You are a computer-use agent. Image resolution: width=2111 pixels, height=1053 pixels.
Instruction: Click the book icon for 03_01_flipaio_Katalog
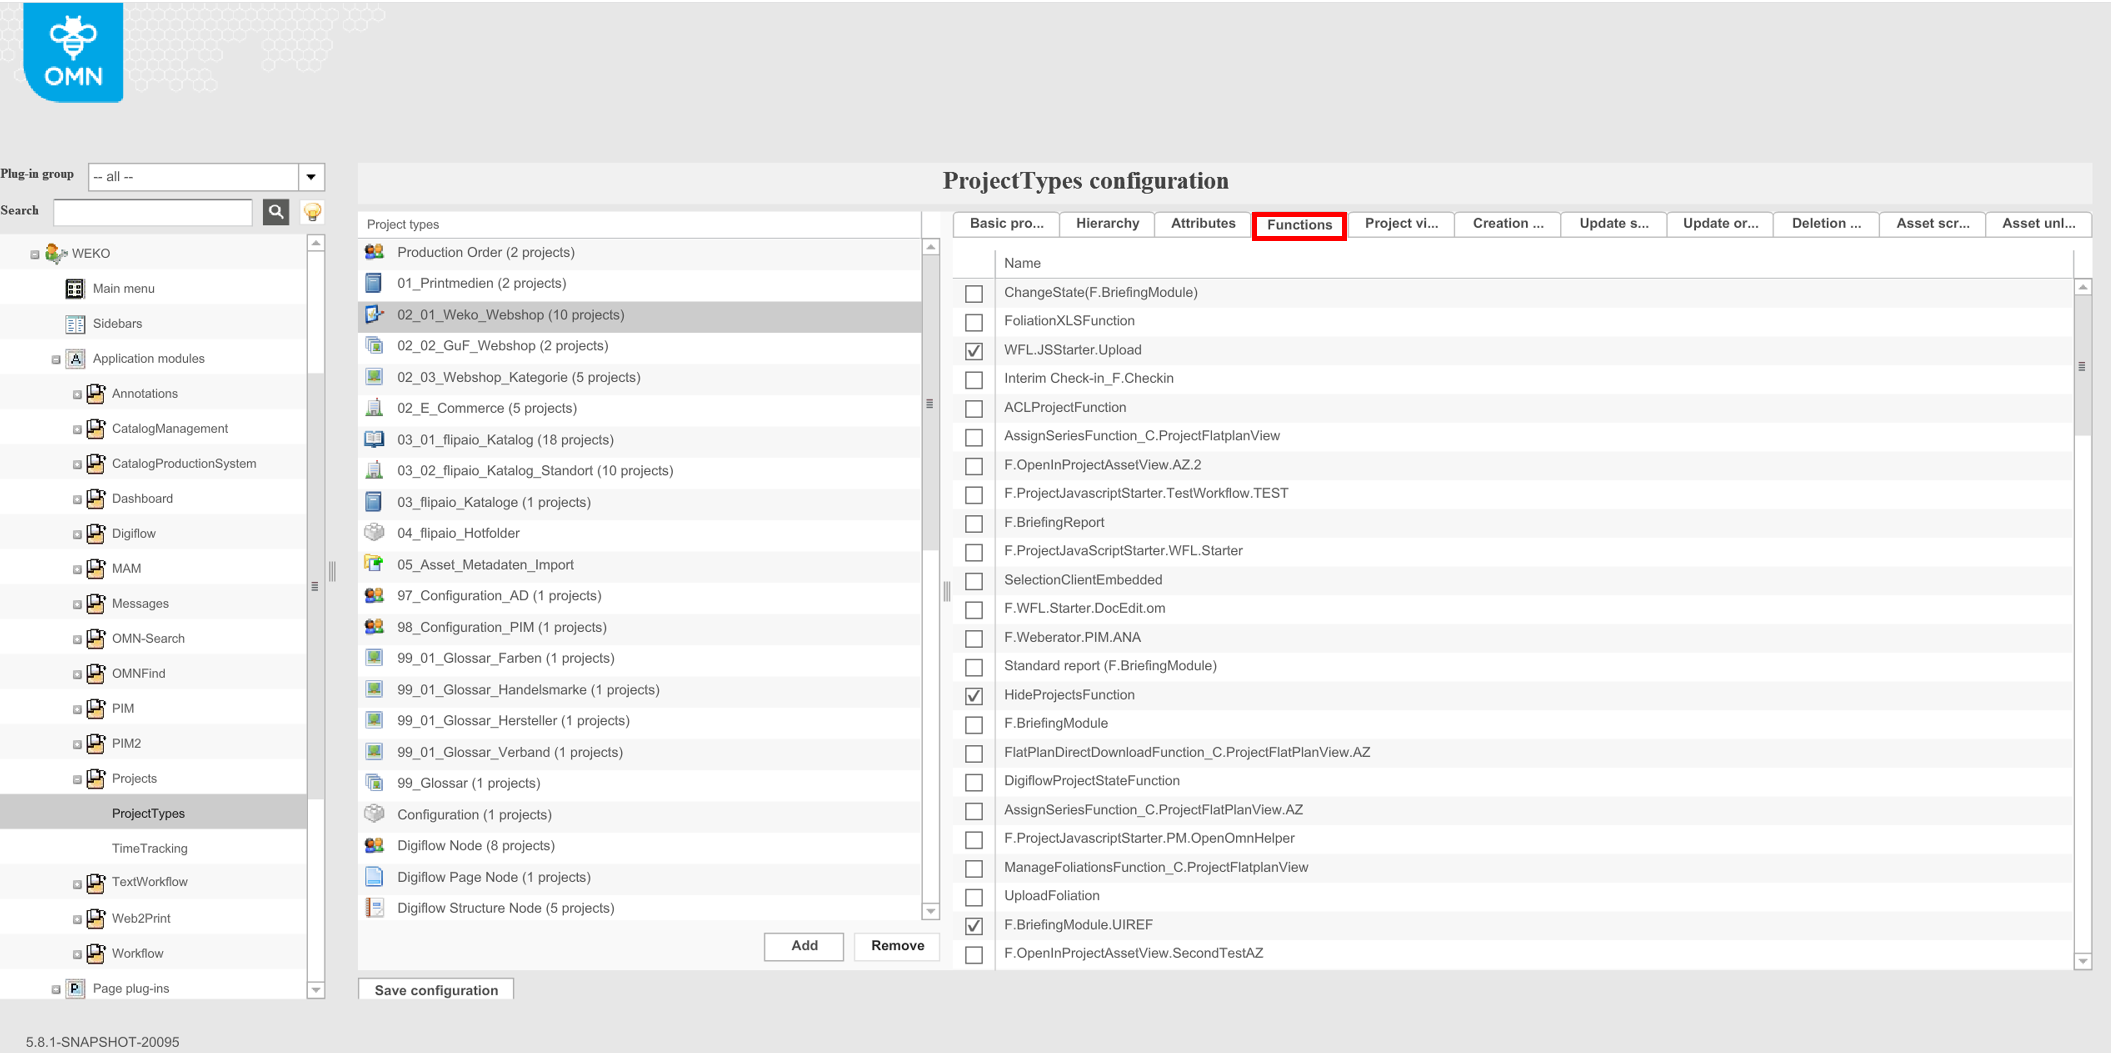[x=374, y=439]
